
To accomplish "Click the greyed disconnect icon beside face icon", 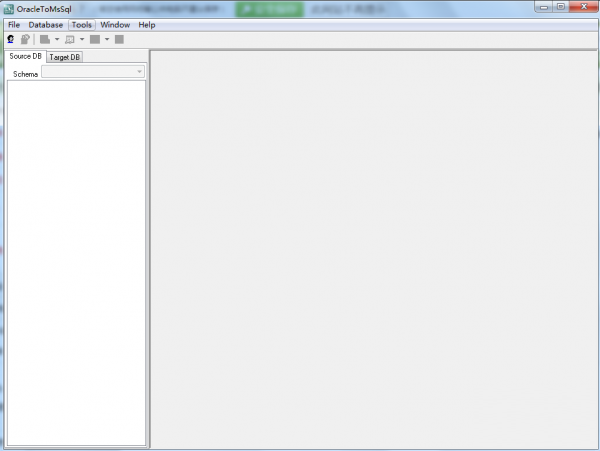I will pos(25,39).
